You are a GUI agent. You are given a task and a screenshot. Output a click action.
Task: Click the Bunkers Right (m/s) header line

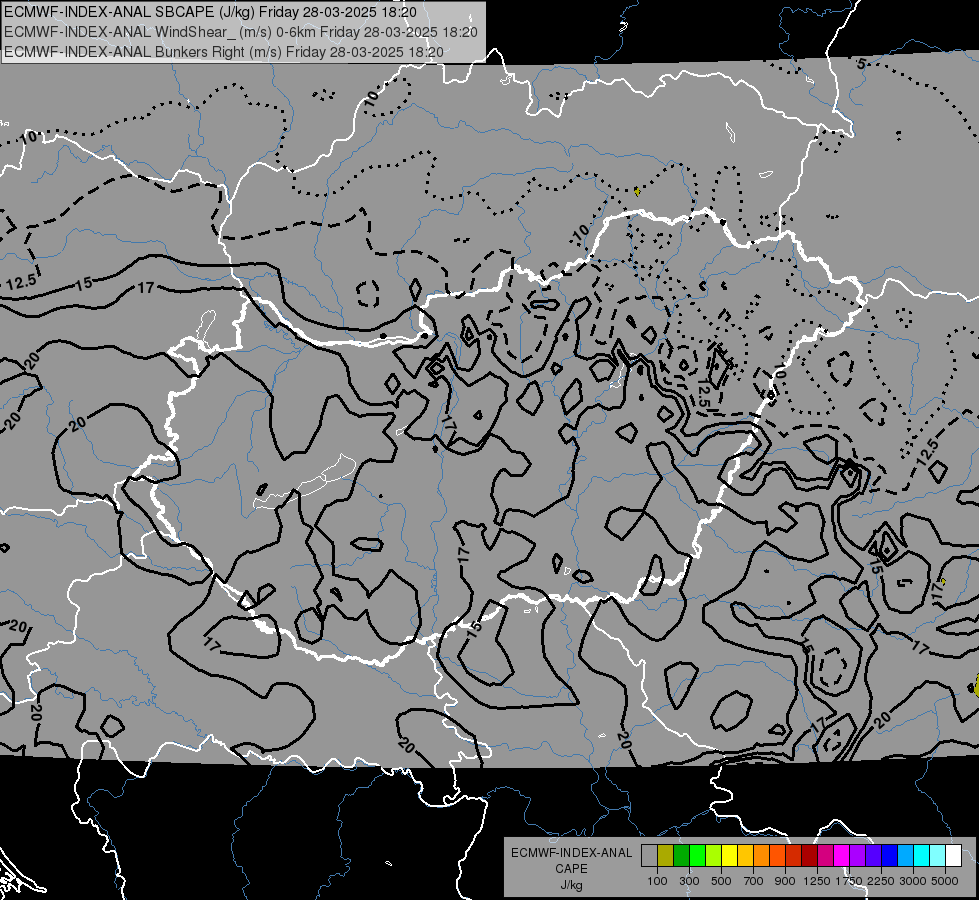pyautogui.click(x=224, y=52)
